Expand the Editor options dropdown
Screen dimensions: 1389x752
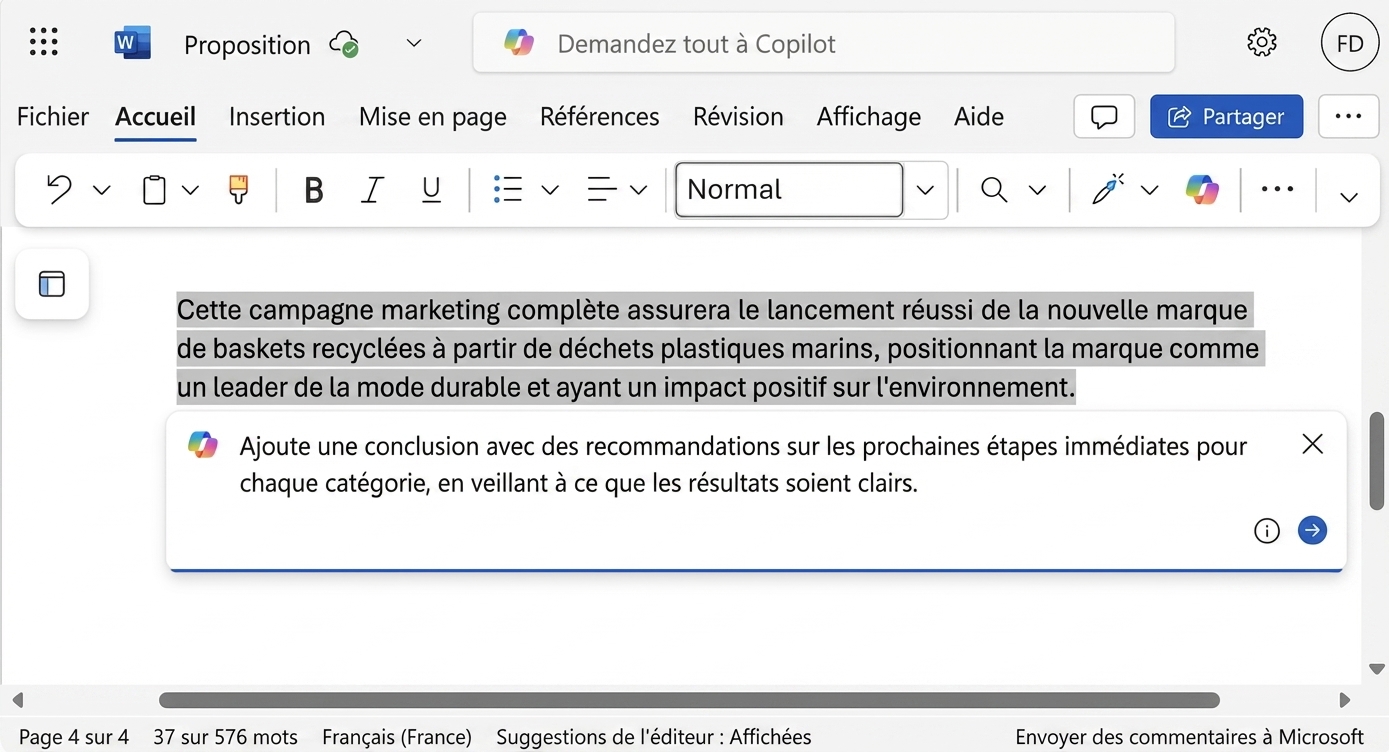coord(1149,190)
